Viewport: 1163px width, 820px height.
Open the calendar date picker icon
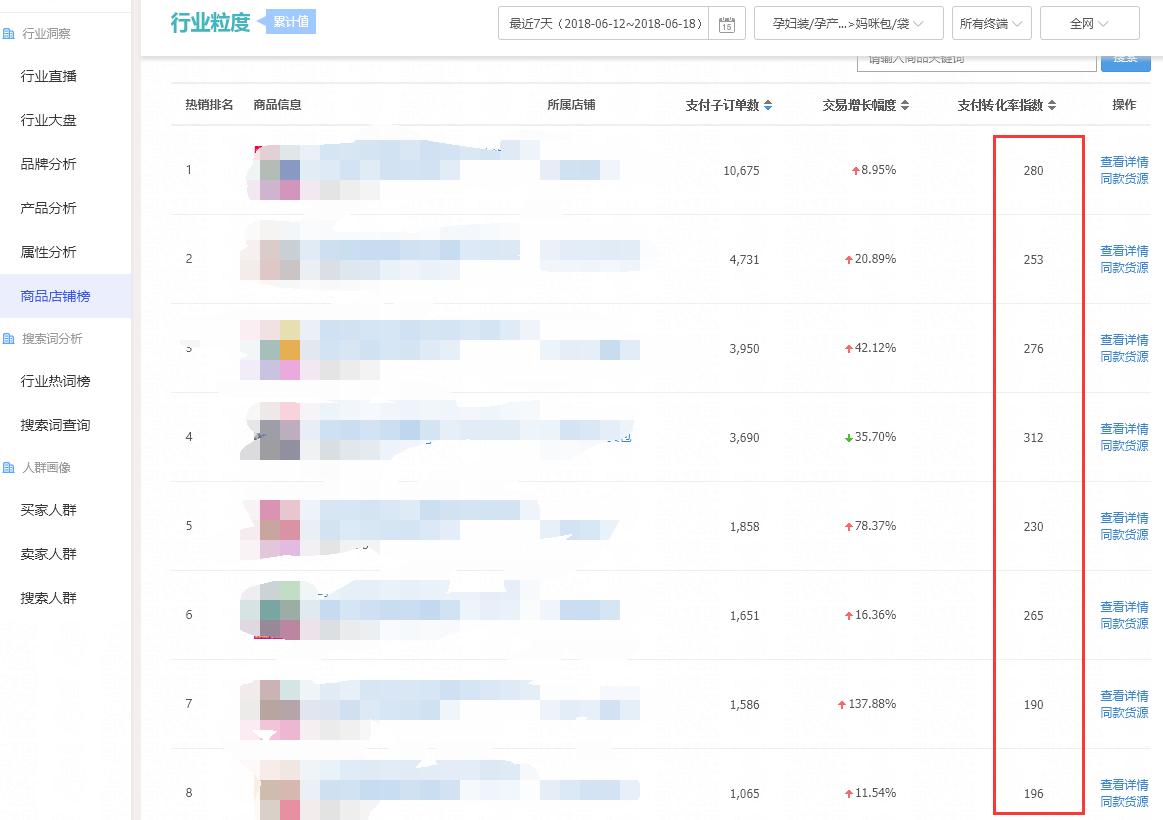(727, 24)
